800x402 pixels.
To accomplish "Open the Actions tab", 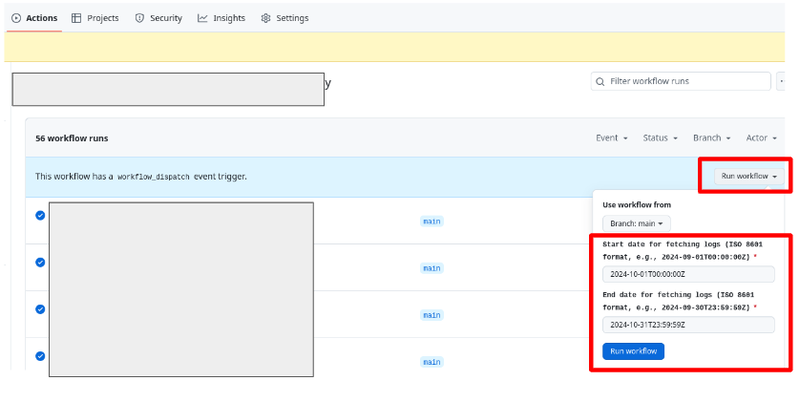I will [35, 18].
